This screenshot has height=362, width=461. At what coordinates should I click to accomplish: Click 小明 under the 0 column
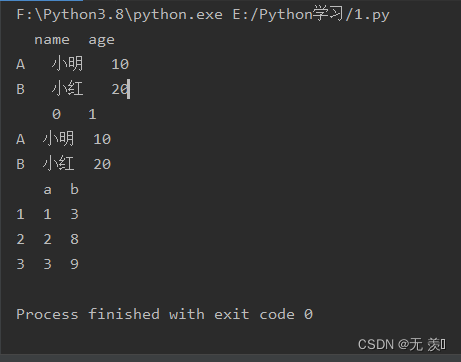[x=58, y=138]
